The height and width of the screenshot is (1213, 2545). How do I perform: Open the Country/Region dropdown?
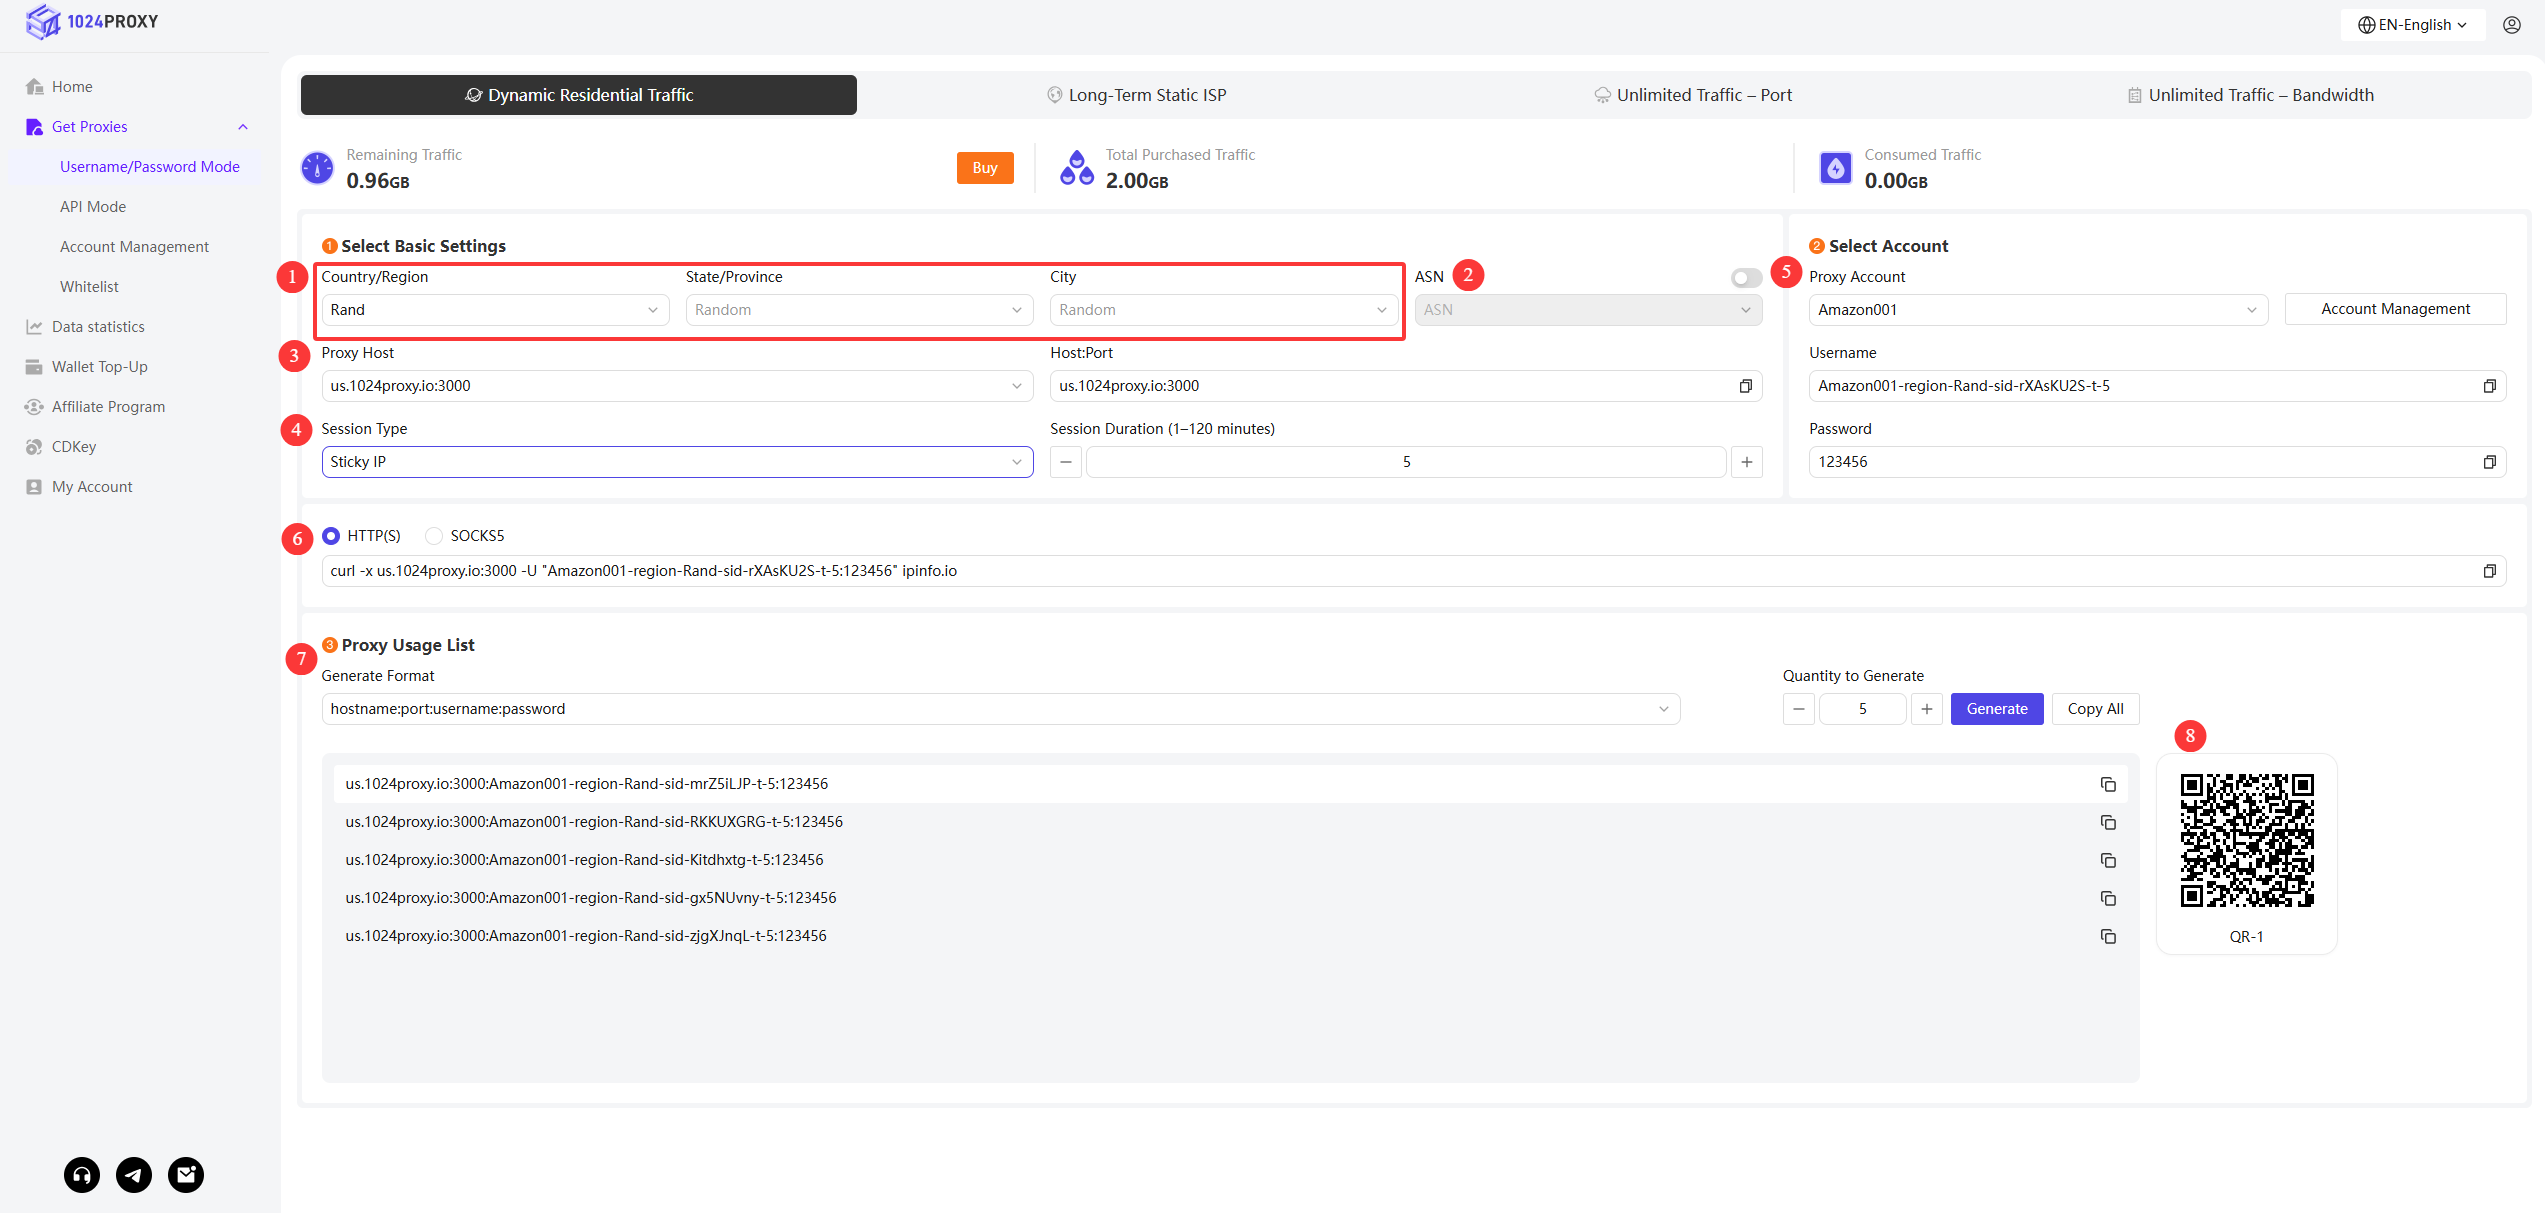pos(495,310)
